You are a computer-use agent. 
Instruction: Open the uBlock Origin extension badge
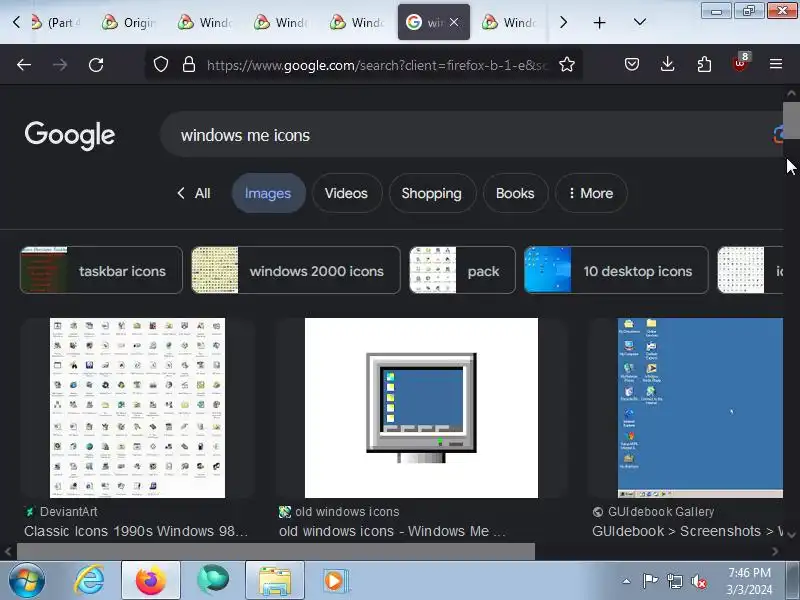[740, 63]
